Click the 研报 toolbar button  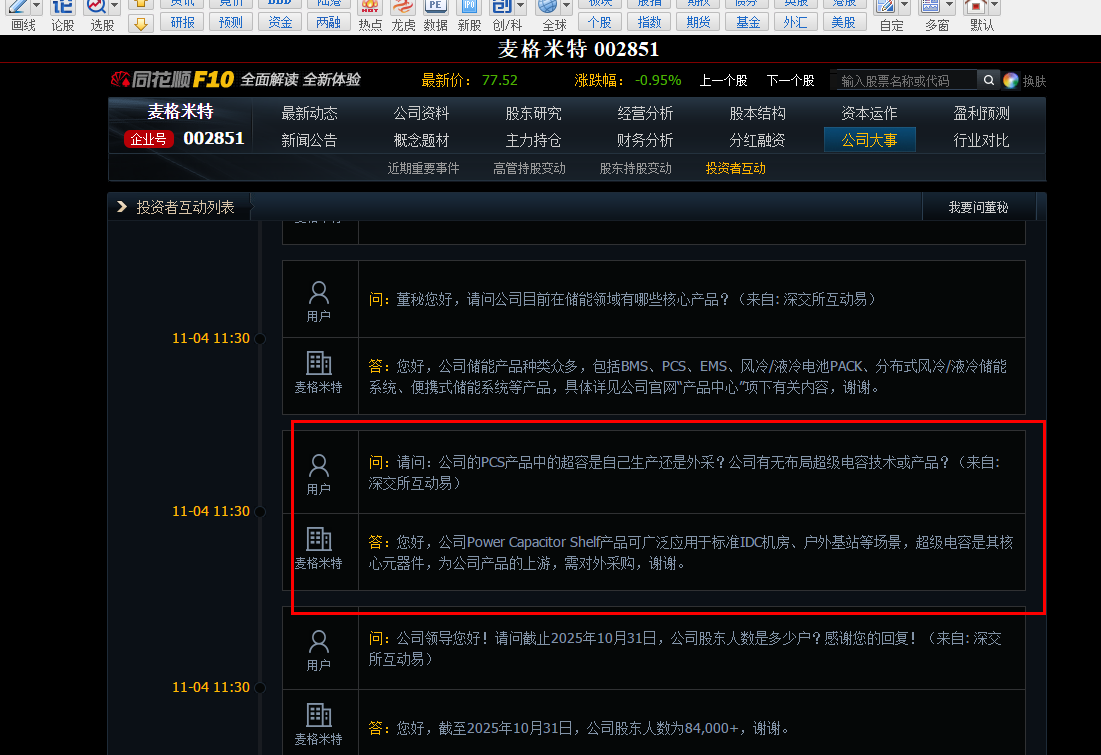(x=183, y=22)
